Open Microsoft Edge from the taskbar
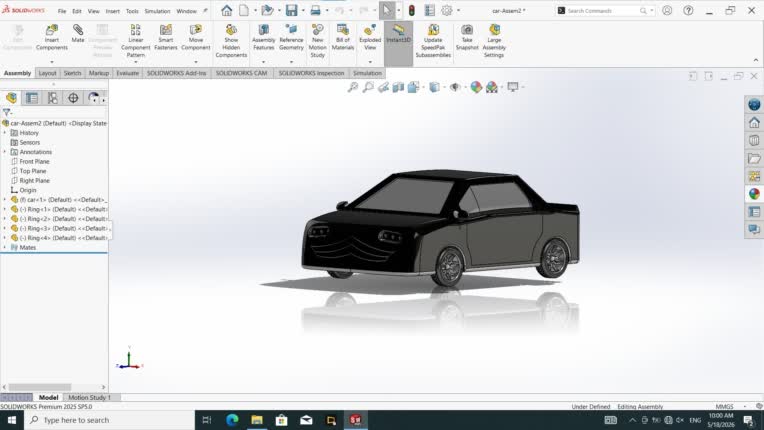 (232, 420)
